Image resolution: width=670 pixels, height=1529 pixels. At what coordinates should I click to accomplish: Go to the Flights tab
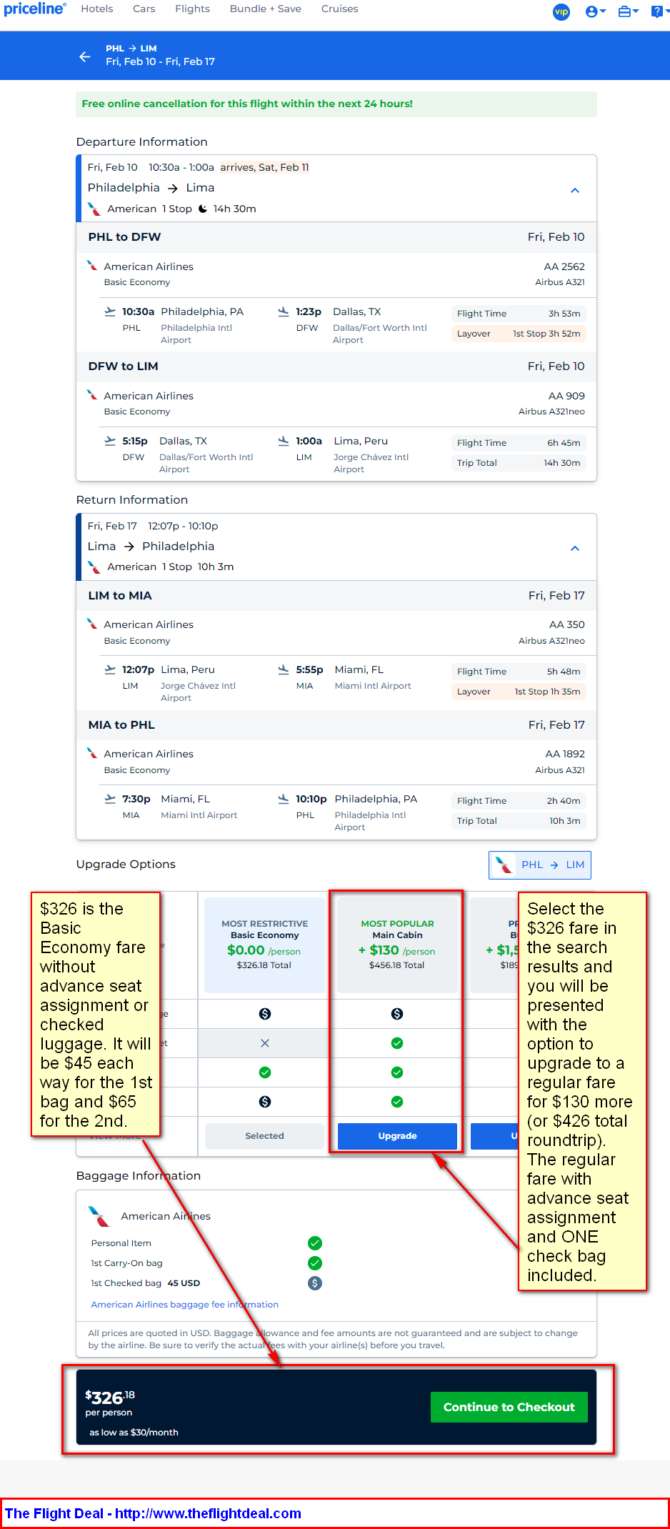pyautogui.click(x=192, y=9)
